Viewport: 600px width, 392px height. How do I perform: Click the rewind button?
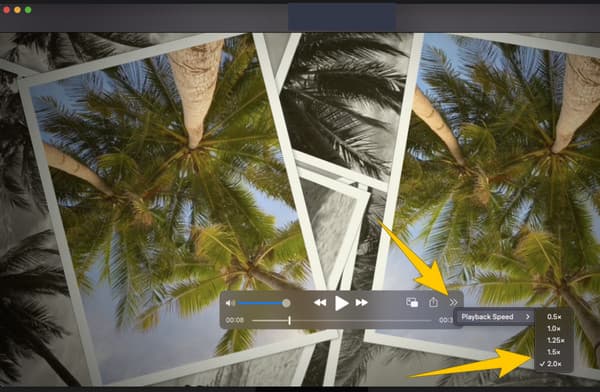pyautogui.click(x=320, y=303)
